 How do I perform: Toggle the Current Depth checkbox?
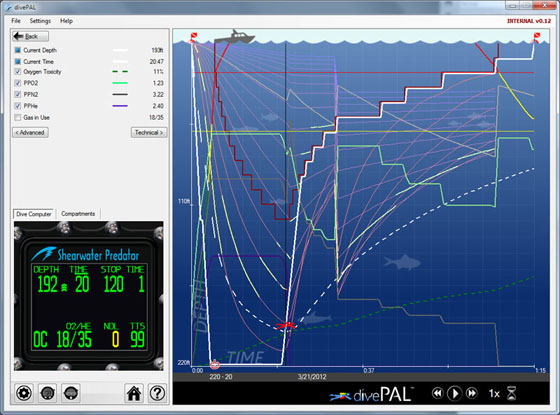point(18,50)
